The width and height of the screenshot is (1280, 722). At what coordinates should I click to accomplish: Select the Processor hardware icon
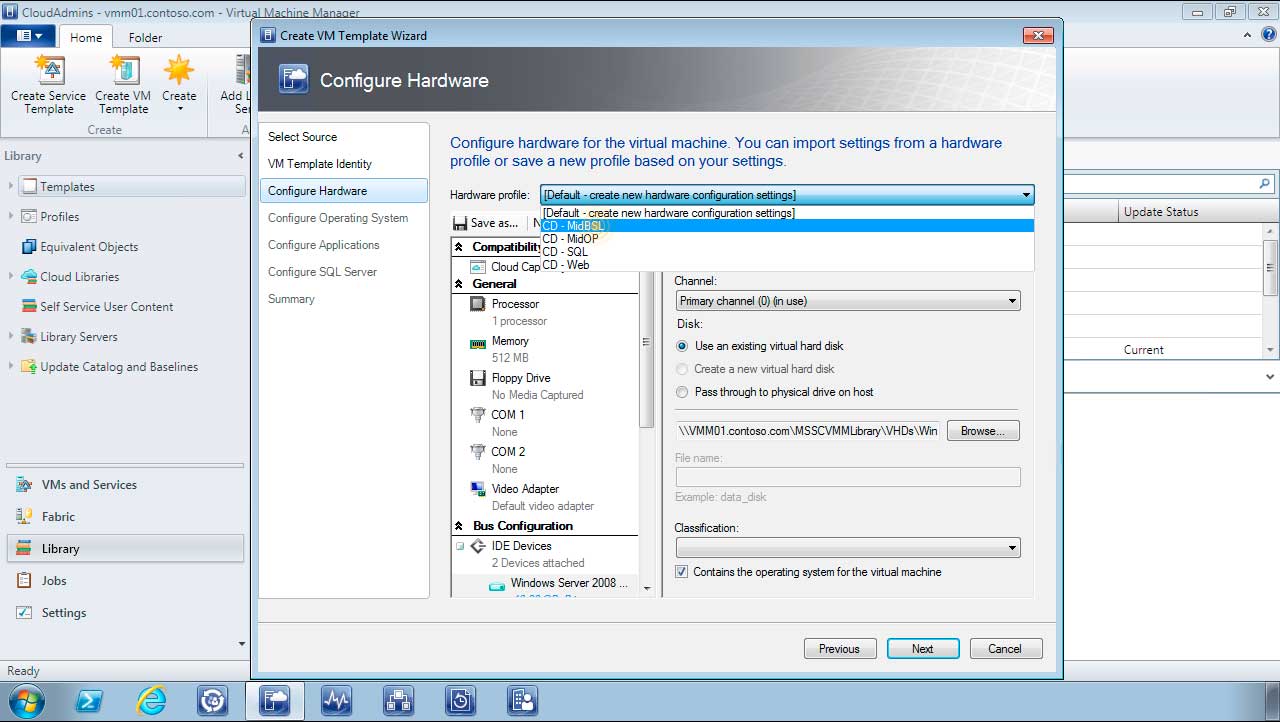tap(478, 304)
